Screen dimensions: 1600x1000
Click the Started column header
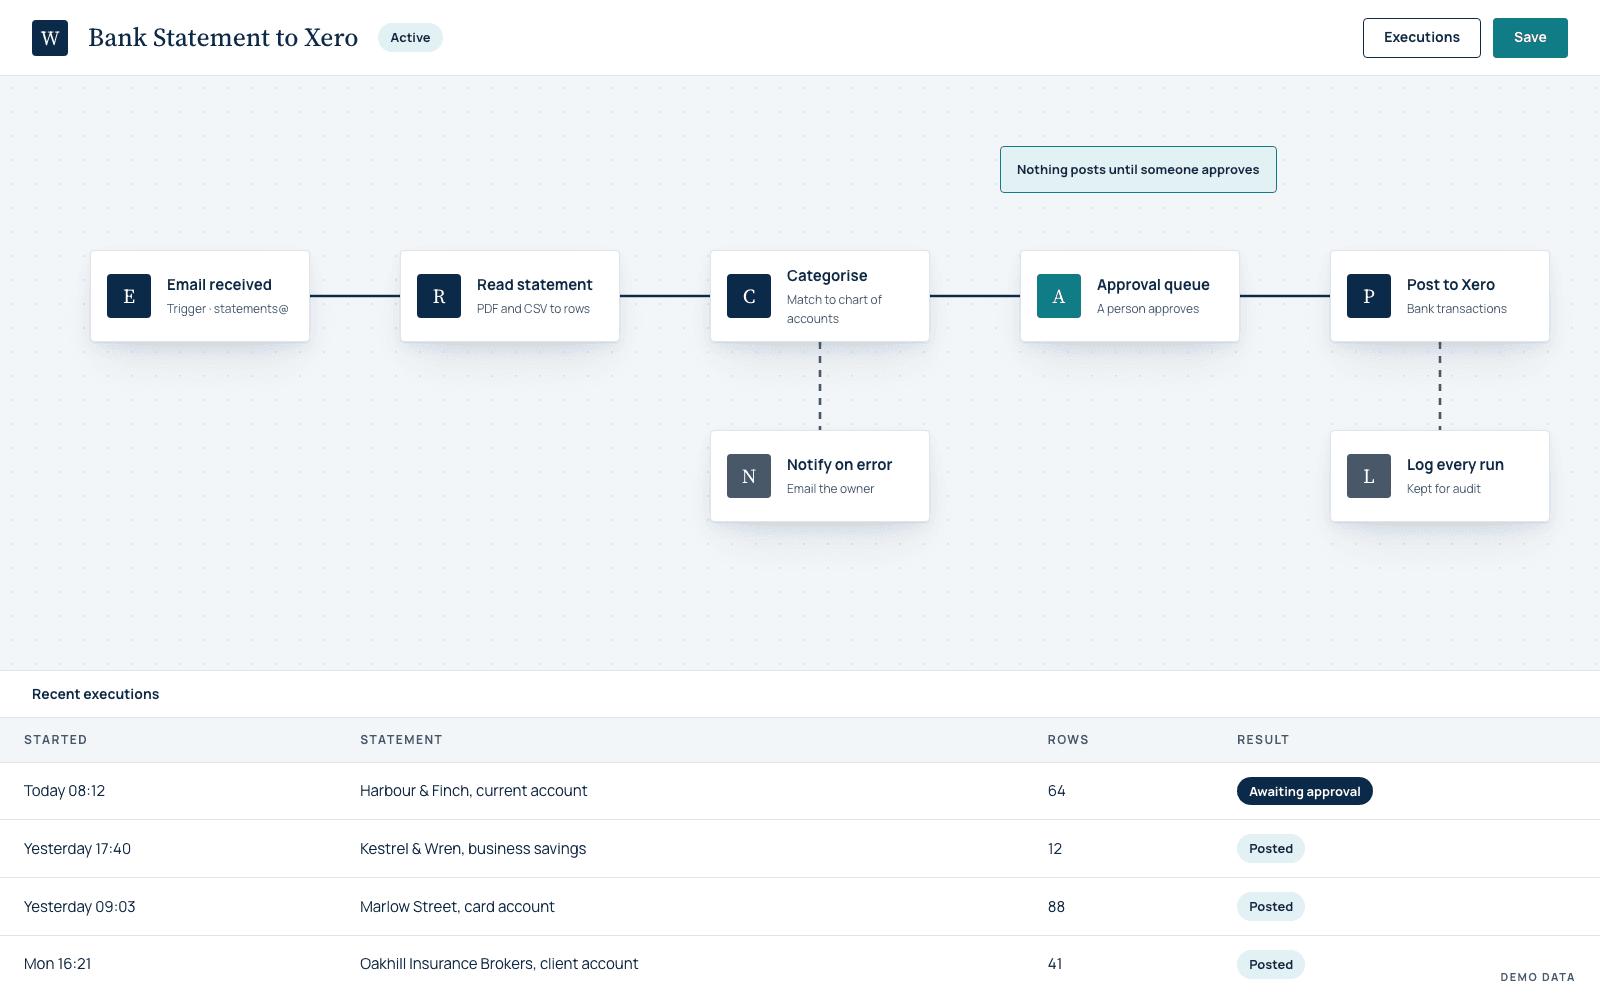pyautogui.click(x=56, y=740)
